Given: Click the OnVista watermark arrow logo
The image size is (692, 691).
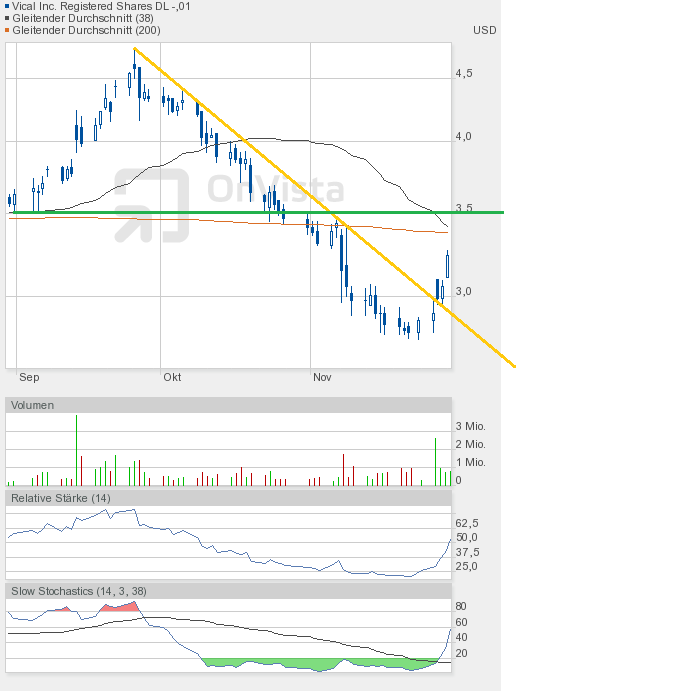Looking at the screenshot, I should click(x=150, y=205).
